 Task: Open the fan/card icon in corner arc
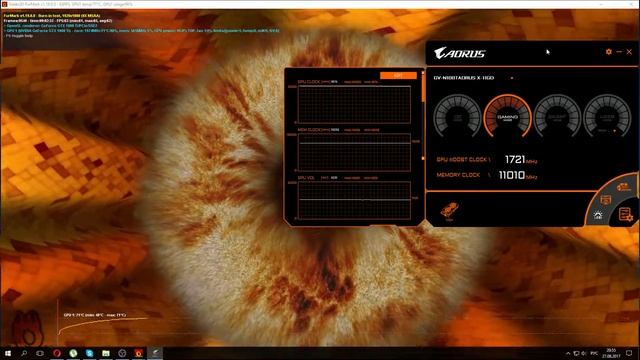623,187
